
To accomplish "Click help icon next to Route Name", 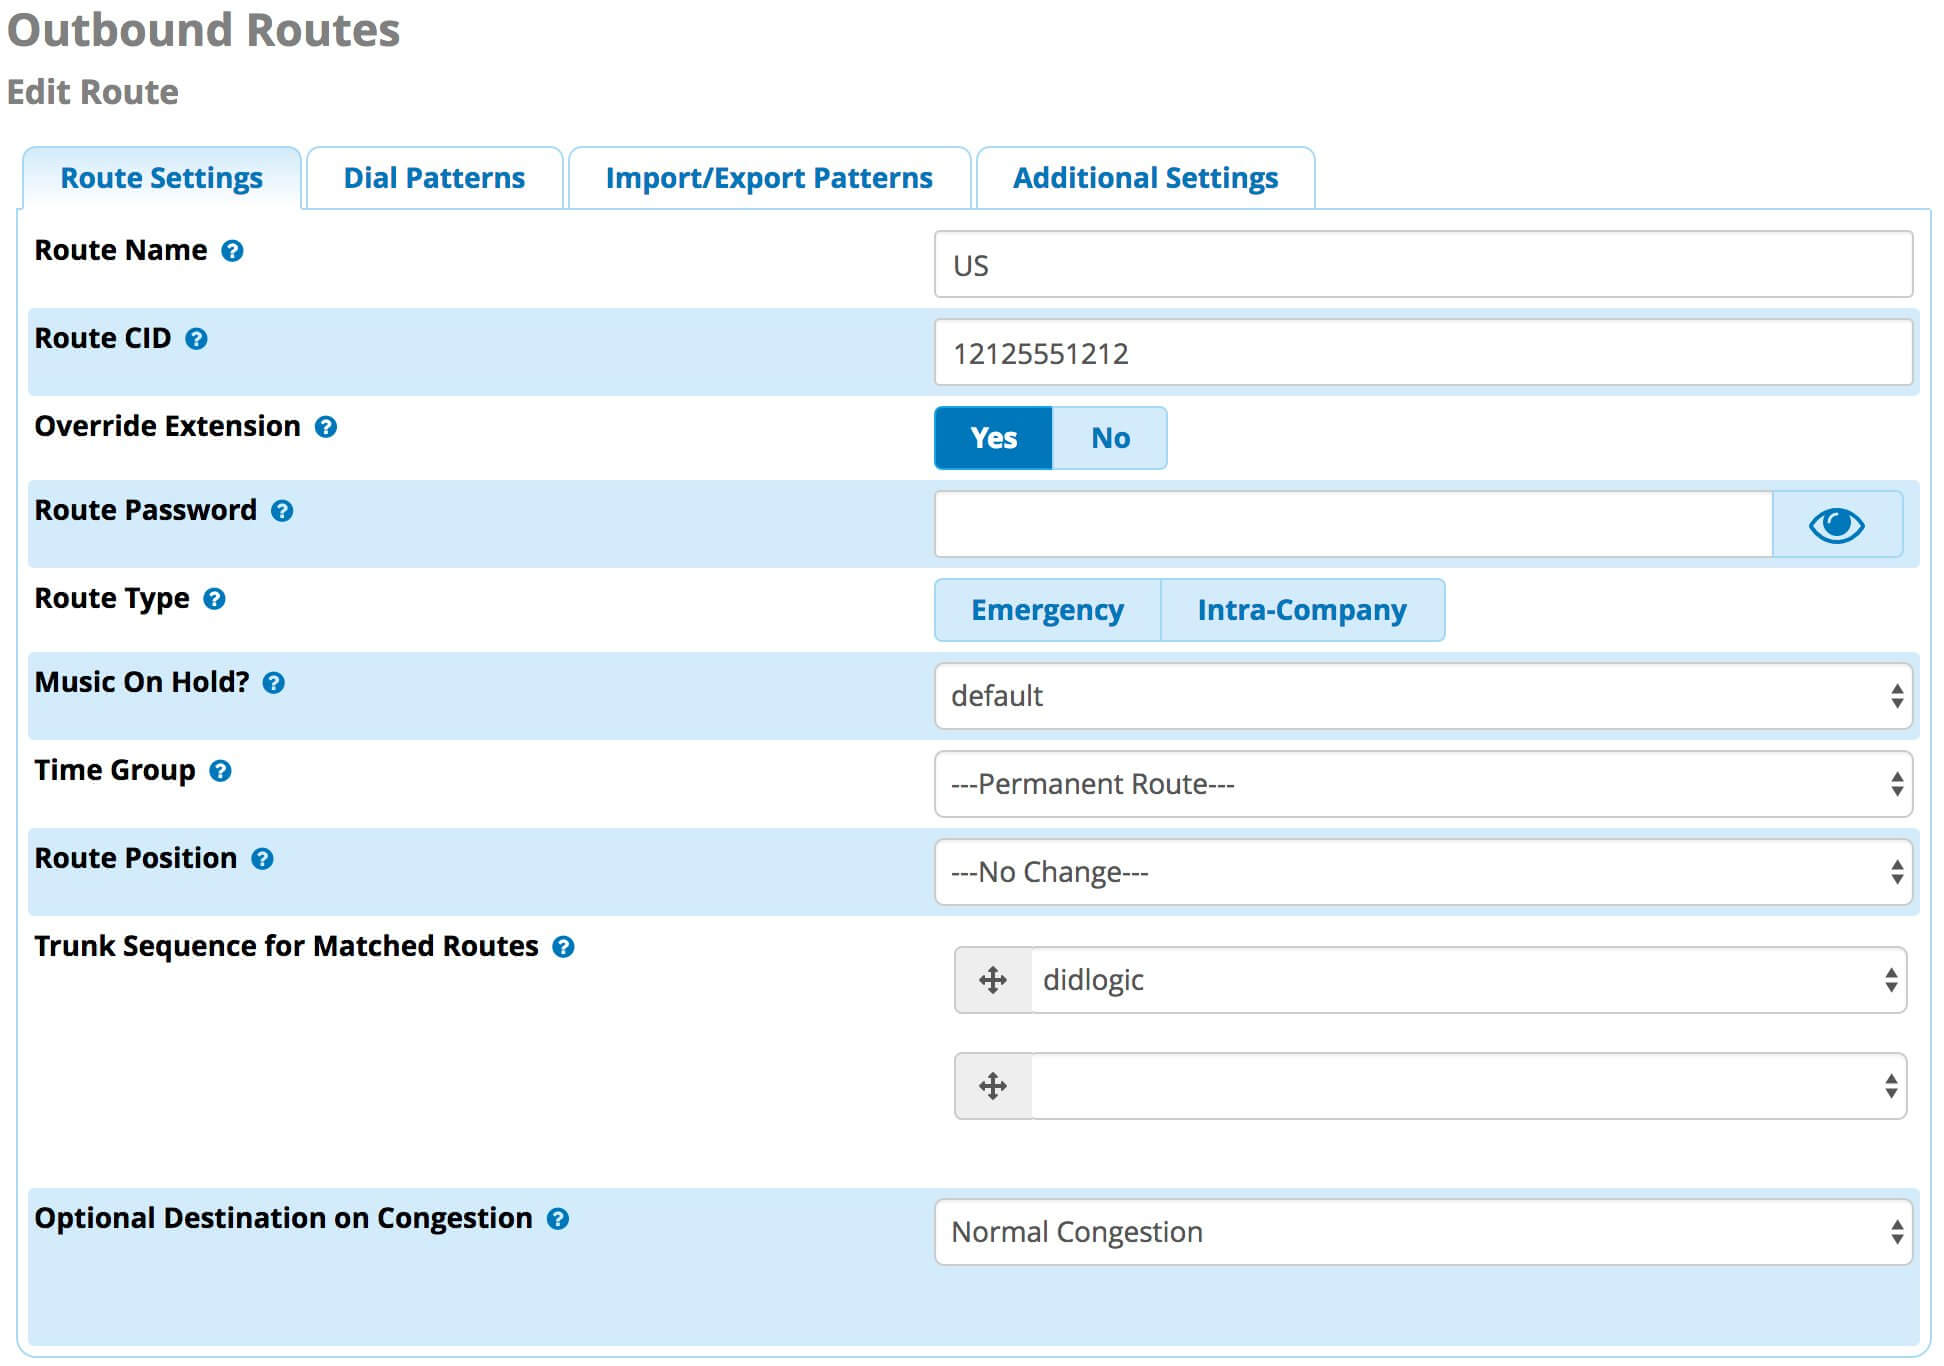I will pyautogui.click(x=232, y=251).
